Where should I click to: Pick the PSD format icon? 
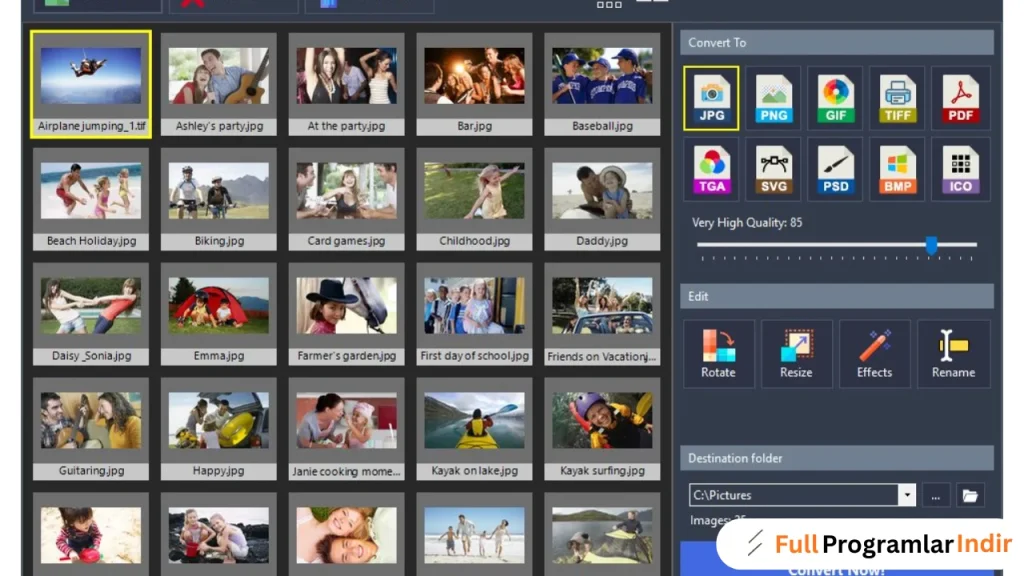point(835,169)
